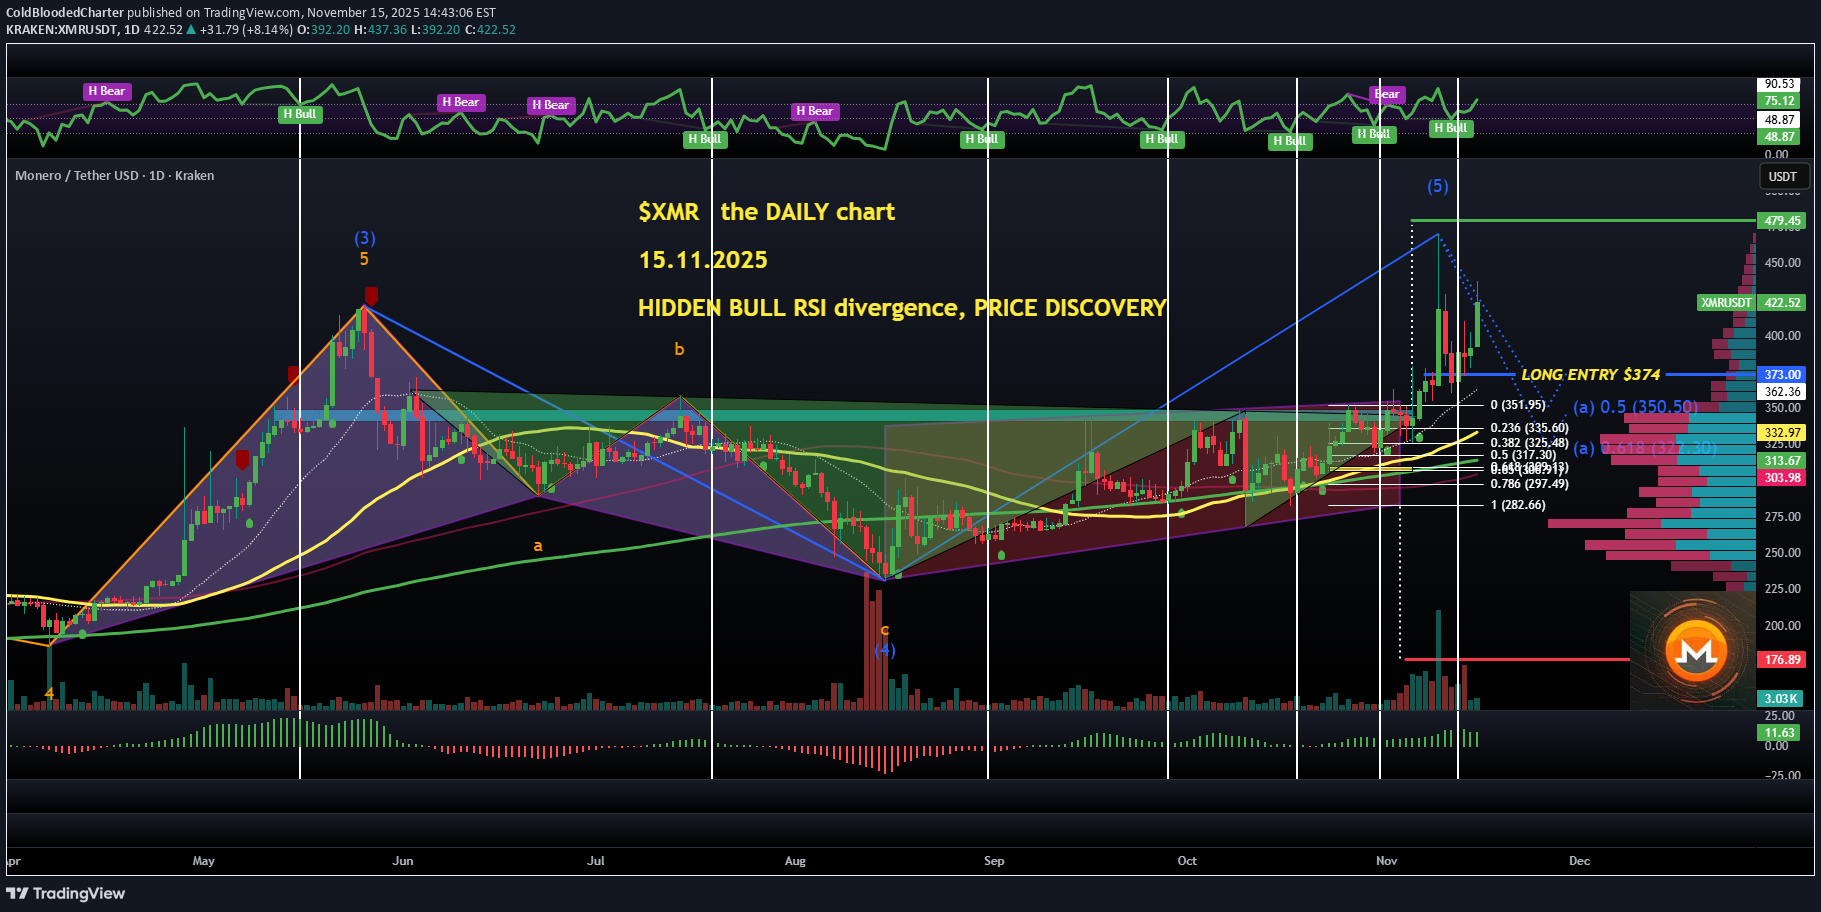Click the green 479.45 price label
Screen dimensions: 1821x912
tap(1781, 221)
